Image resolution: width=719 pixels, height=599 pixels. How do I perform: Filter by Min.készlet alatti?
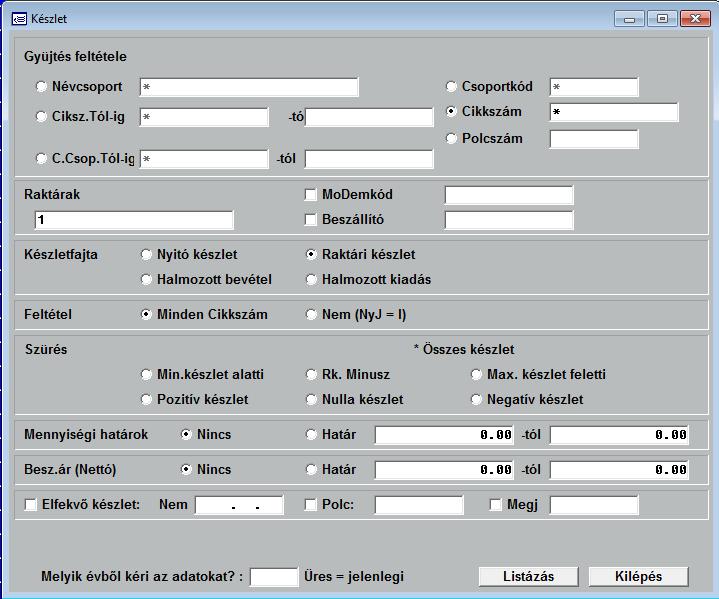(x=146, y=375)
